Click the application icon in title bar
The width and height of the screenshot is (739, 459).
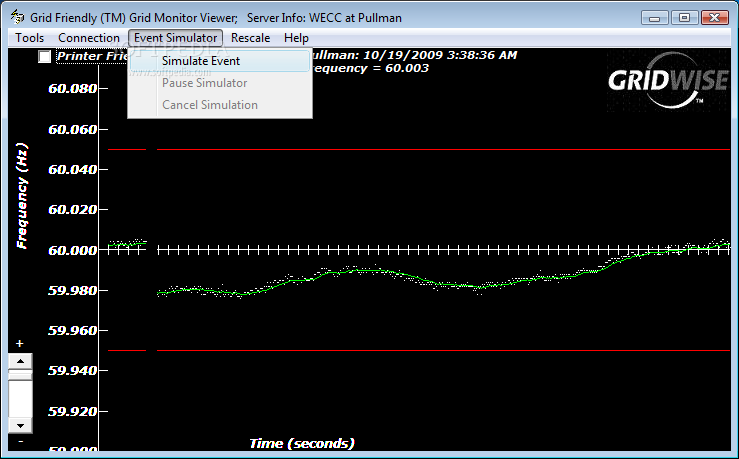point(17,17)
